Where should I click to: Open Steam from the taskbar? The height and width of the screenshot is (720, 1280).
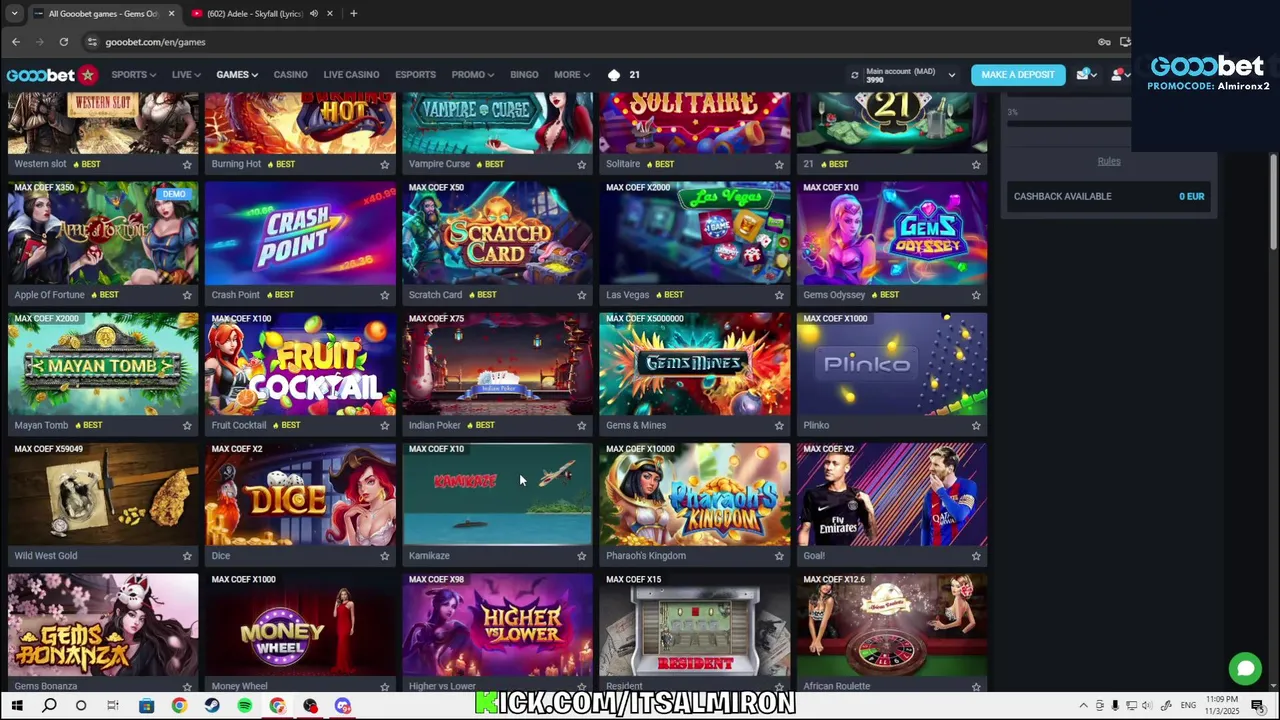tap(212, 706)
